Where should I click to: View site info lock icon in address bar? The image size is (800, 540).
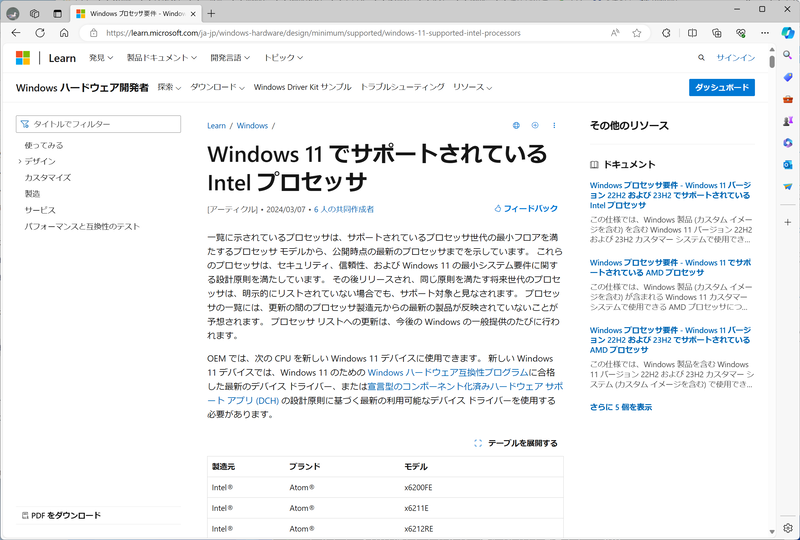93,33
